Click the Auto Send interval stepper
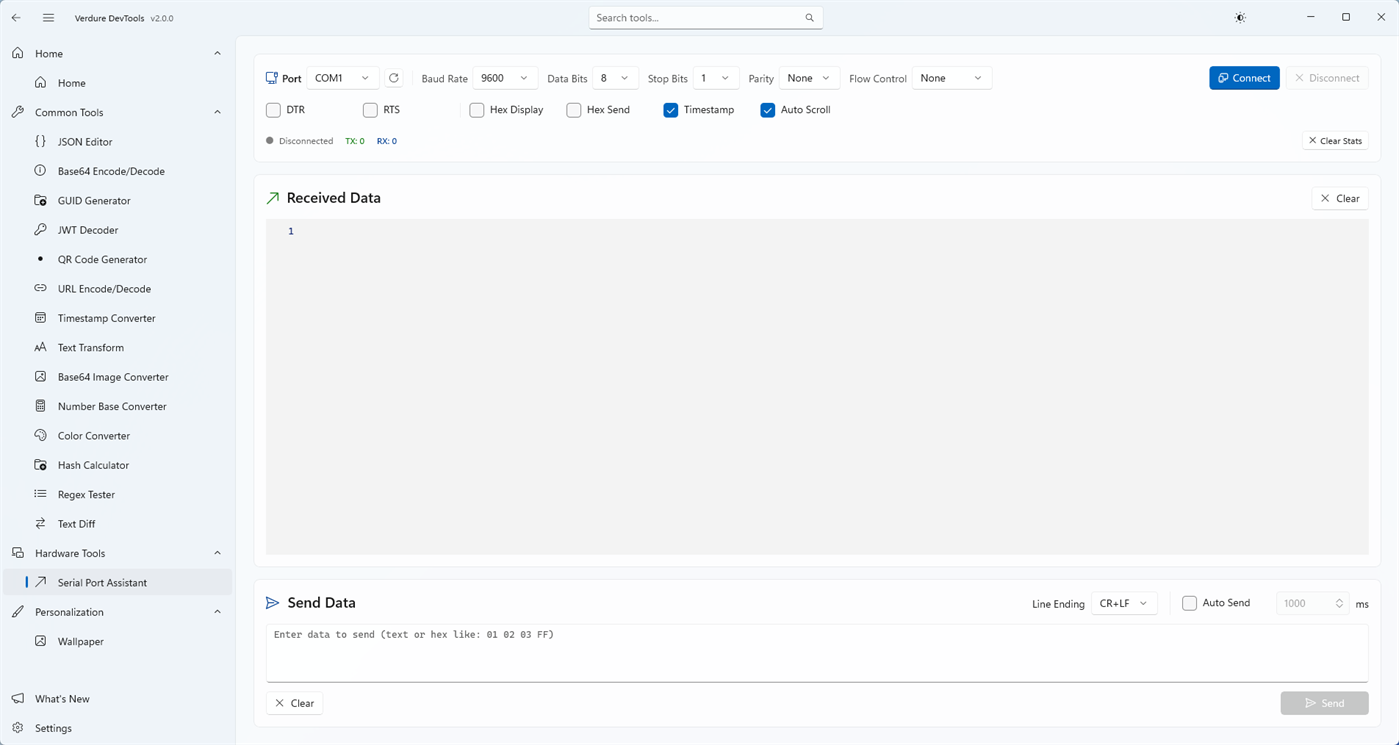 point(1340,603)
